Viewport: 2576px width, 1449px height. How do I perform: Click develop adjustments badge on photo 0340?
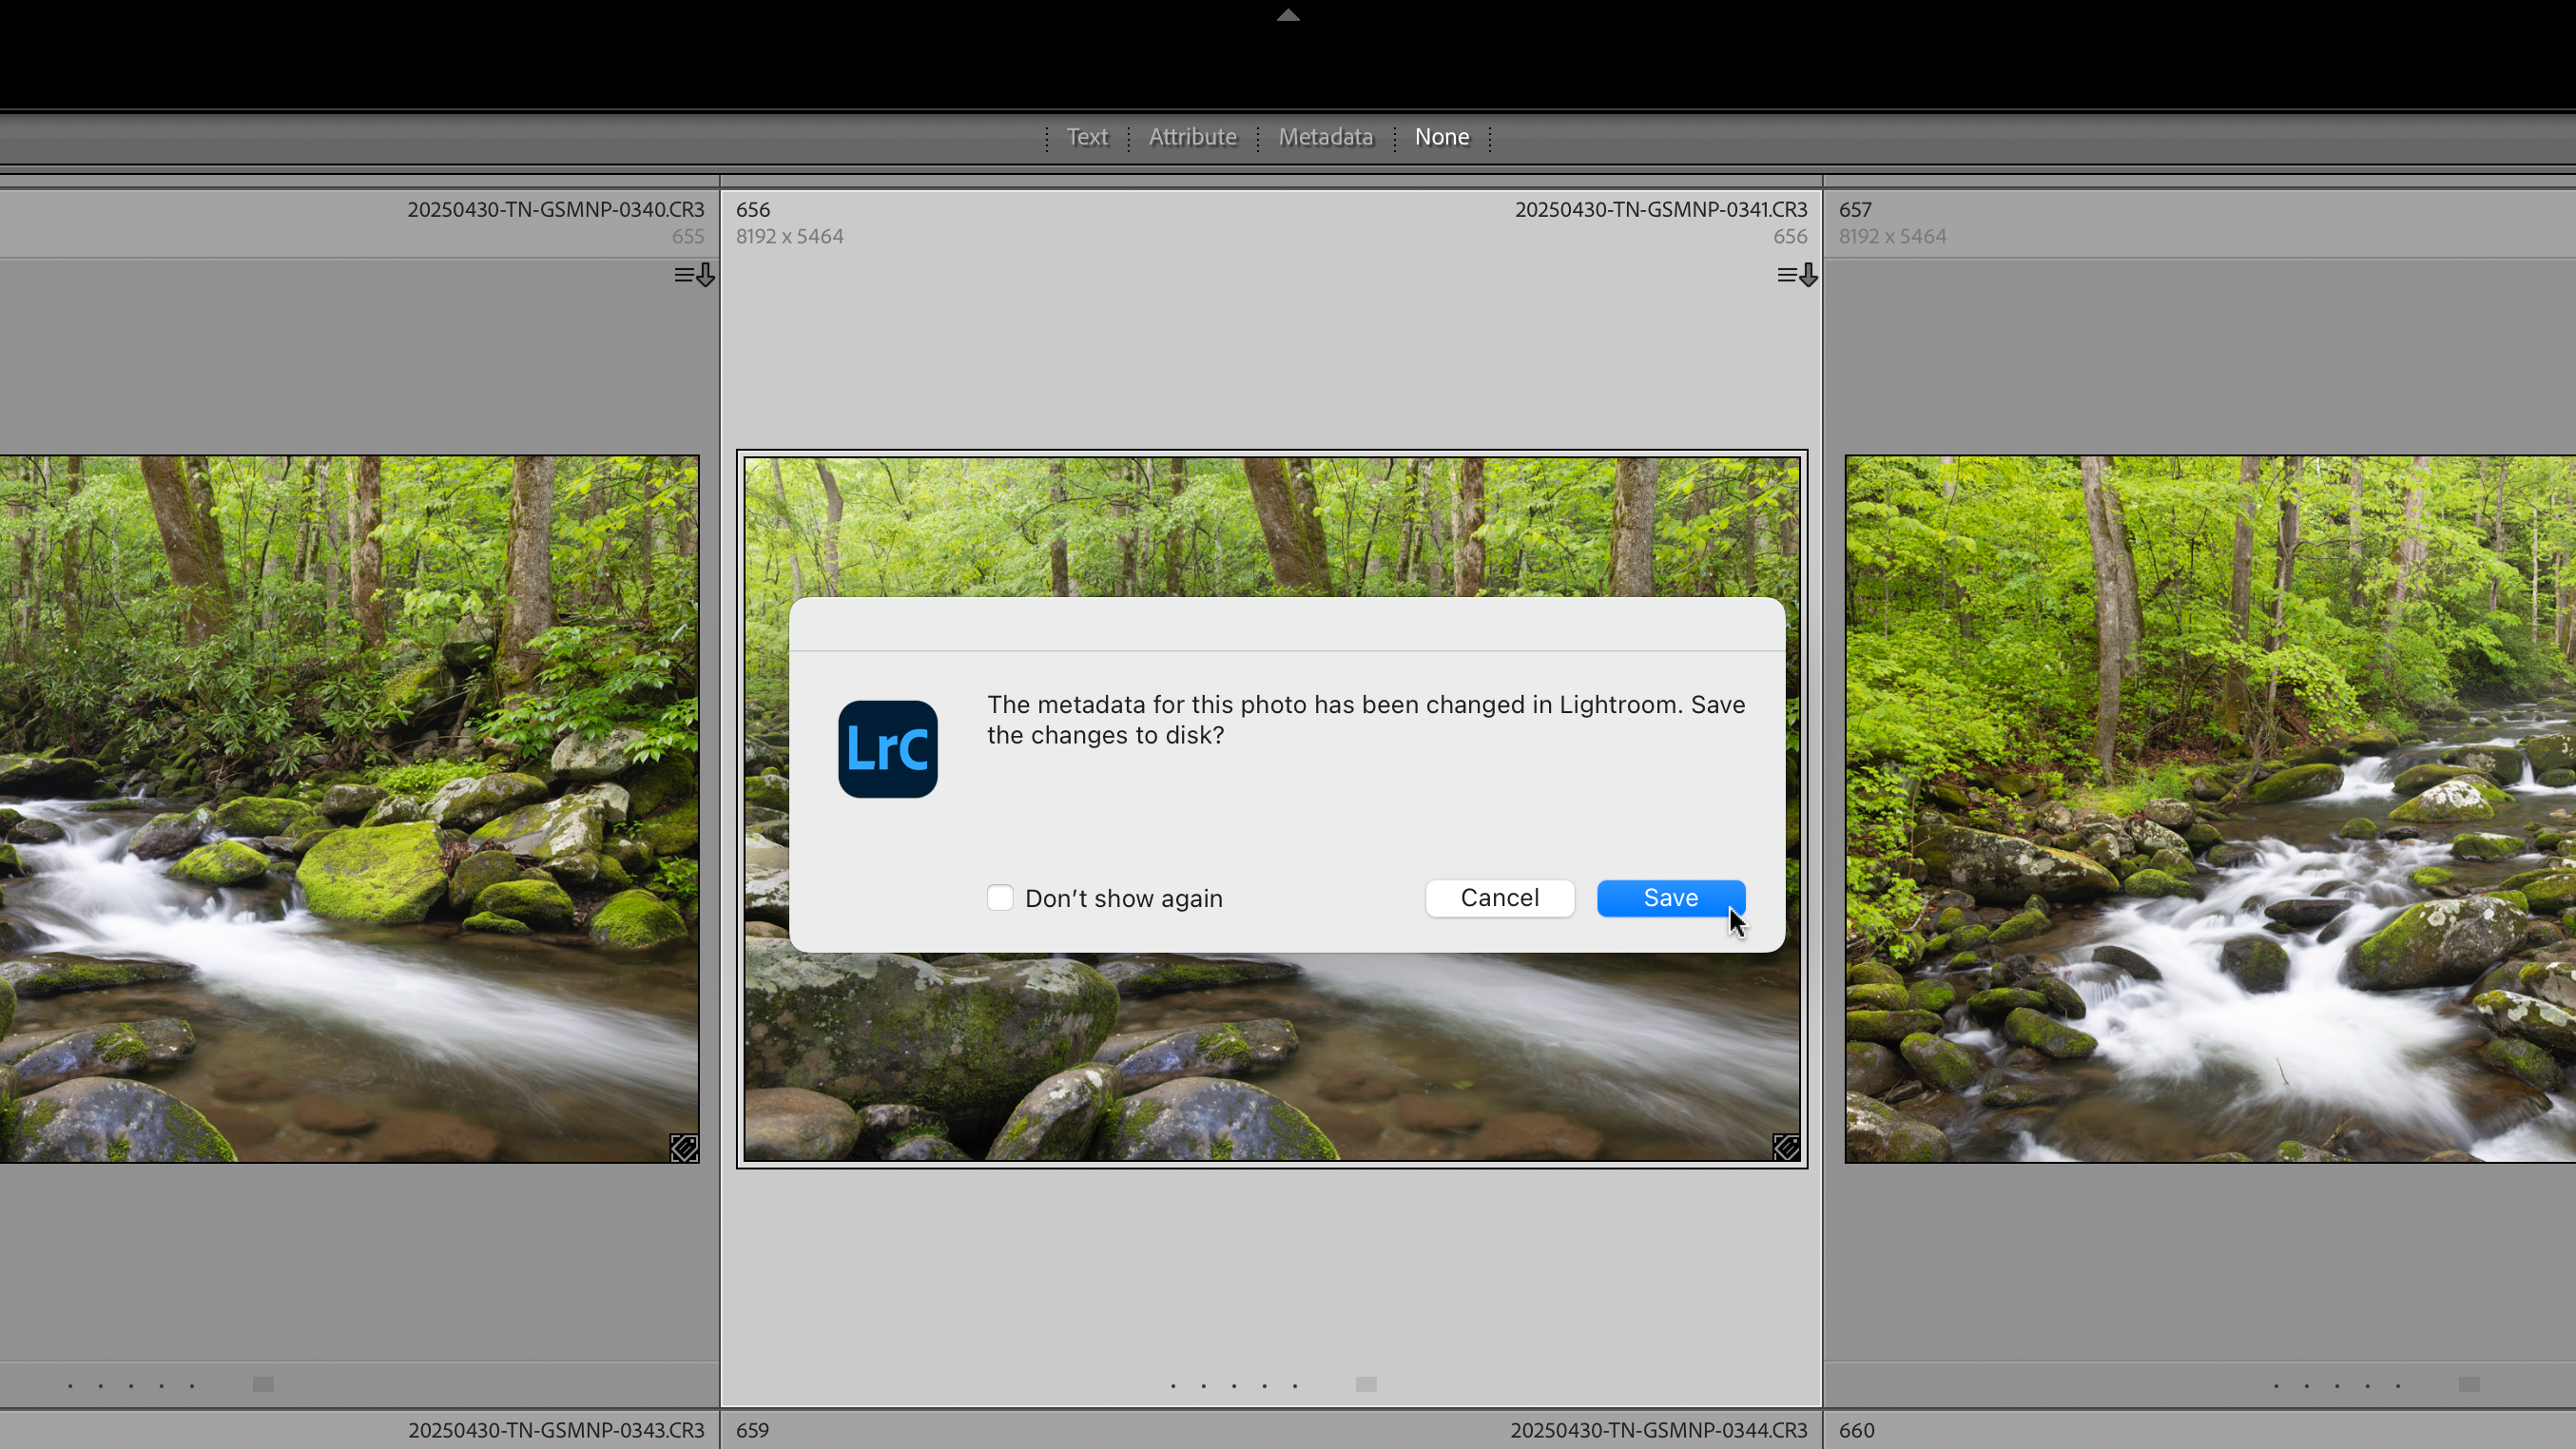(684, 1147)
